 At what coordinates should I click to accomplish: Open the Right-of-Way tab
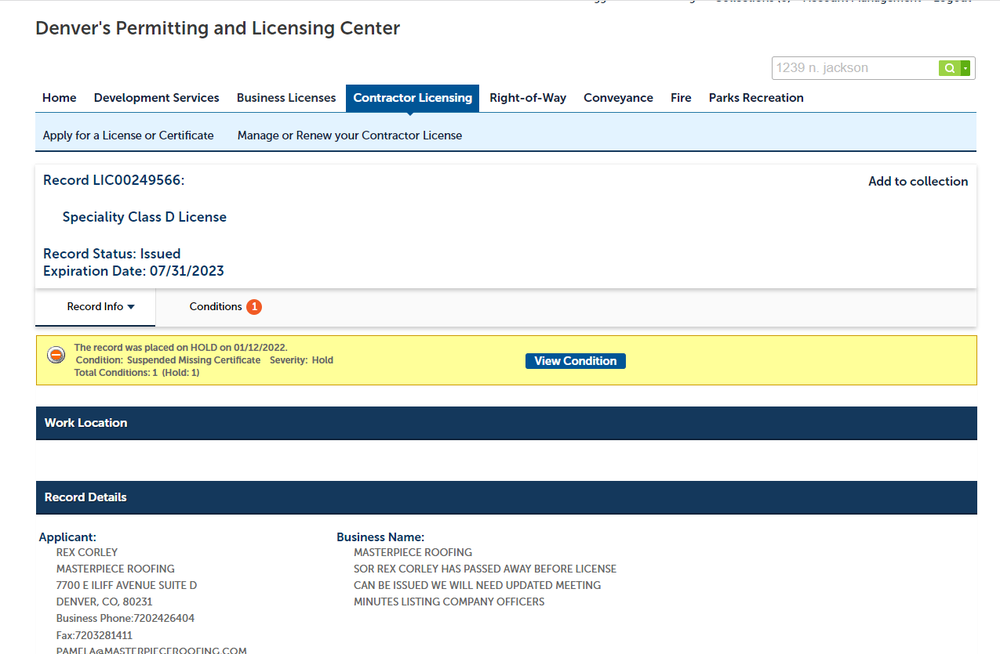[x=528, y=98]
